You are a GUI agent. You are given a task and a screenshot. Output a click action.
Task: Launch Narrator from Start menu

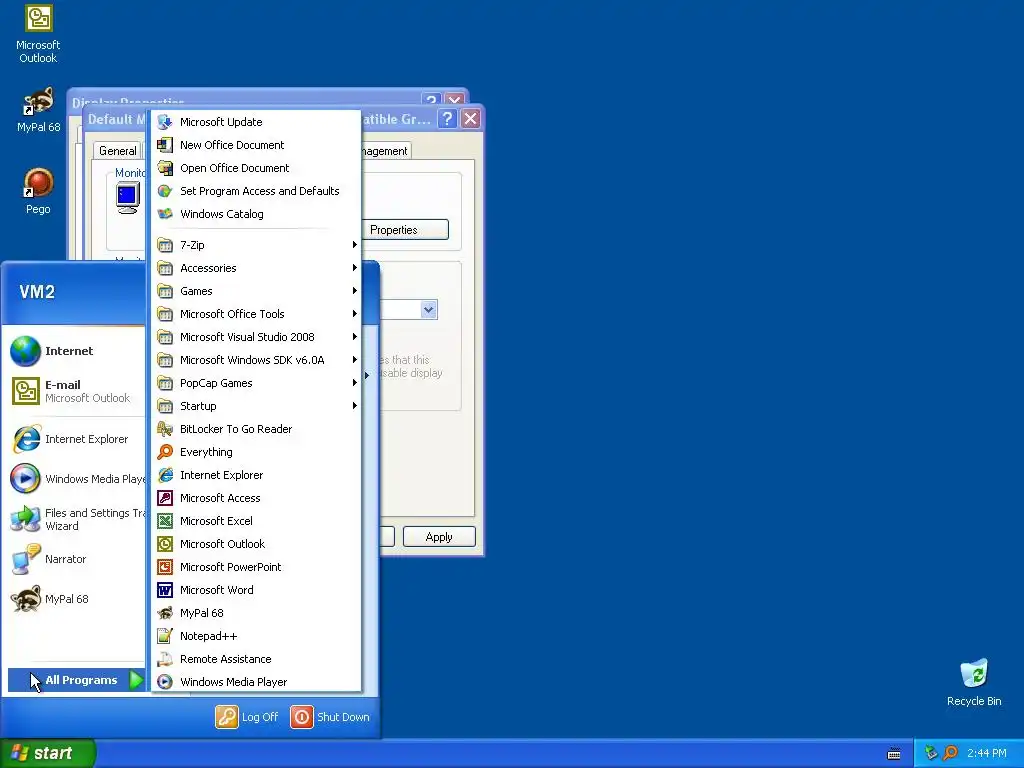point(76,559)
